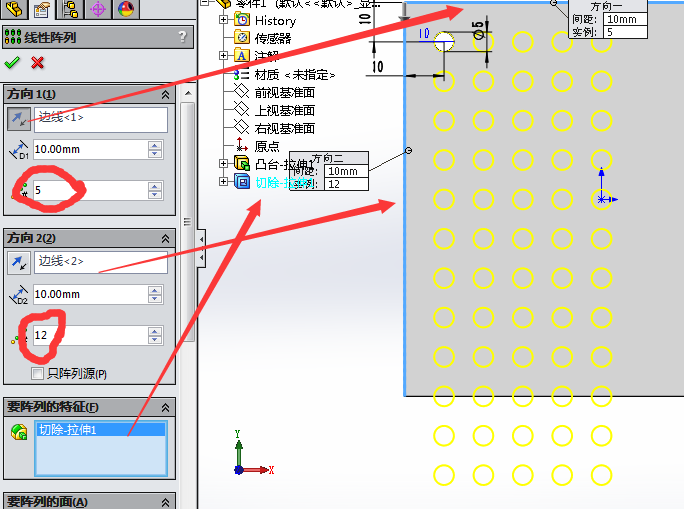The width and height of the screenshot is (684, 509).
Task: Reverse direction 2 arrow button
Action: (19, 263)
